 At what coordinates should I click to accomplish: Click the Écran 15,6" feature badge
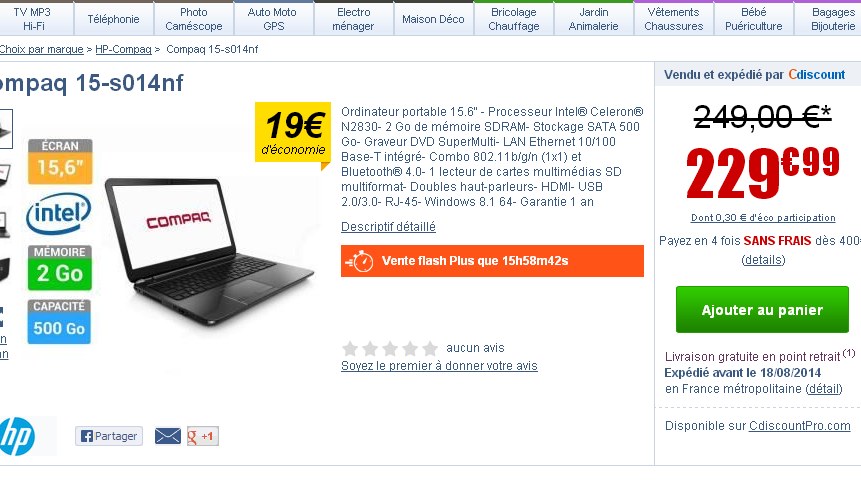60,161
